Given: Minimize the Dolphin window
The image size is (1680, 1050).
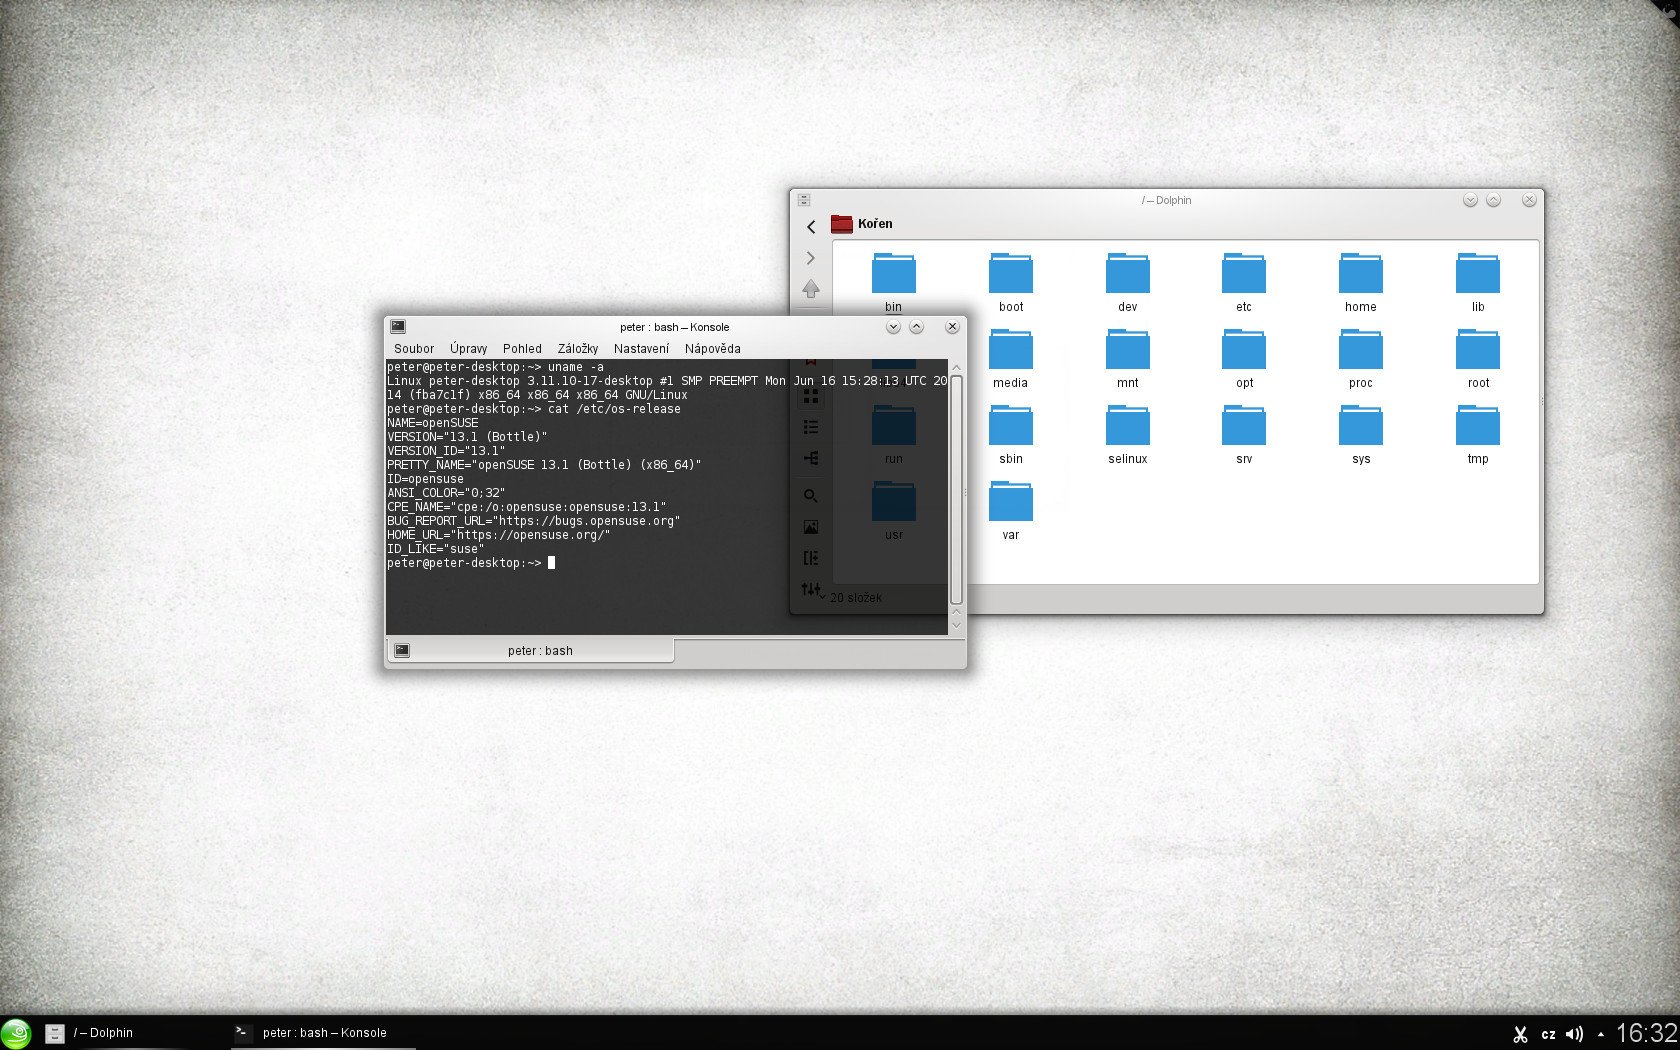Looking at the screenshot, I should pos(1470,200).
